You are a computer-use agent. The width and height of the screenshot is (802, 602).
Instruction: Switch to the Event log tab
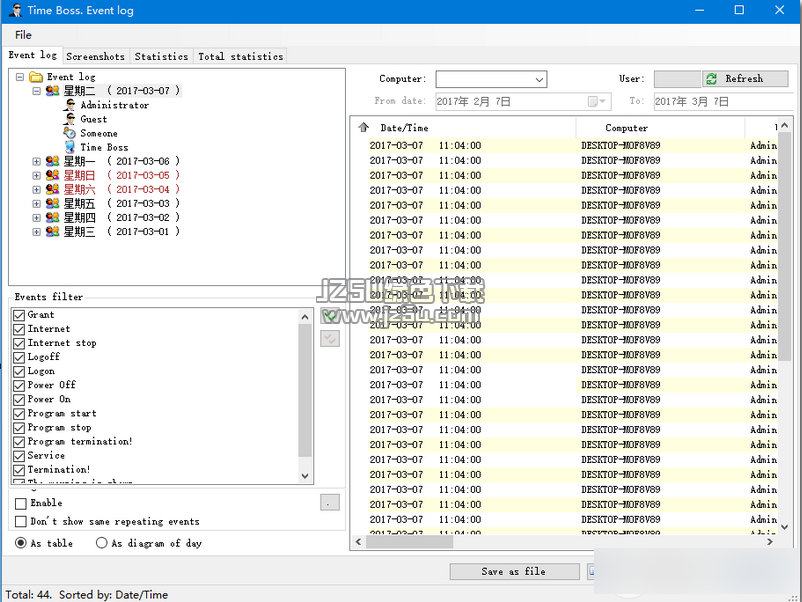(x=33, y=55)
